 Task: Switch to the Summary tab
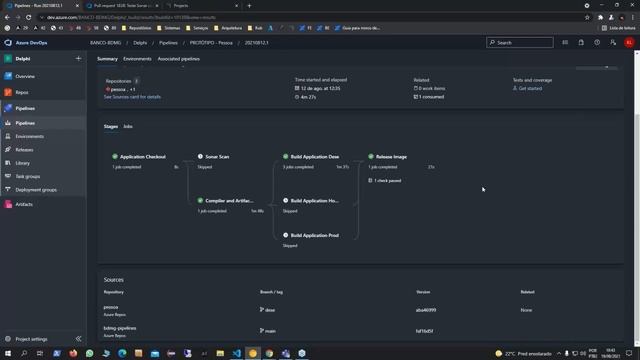click(107, 59)
